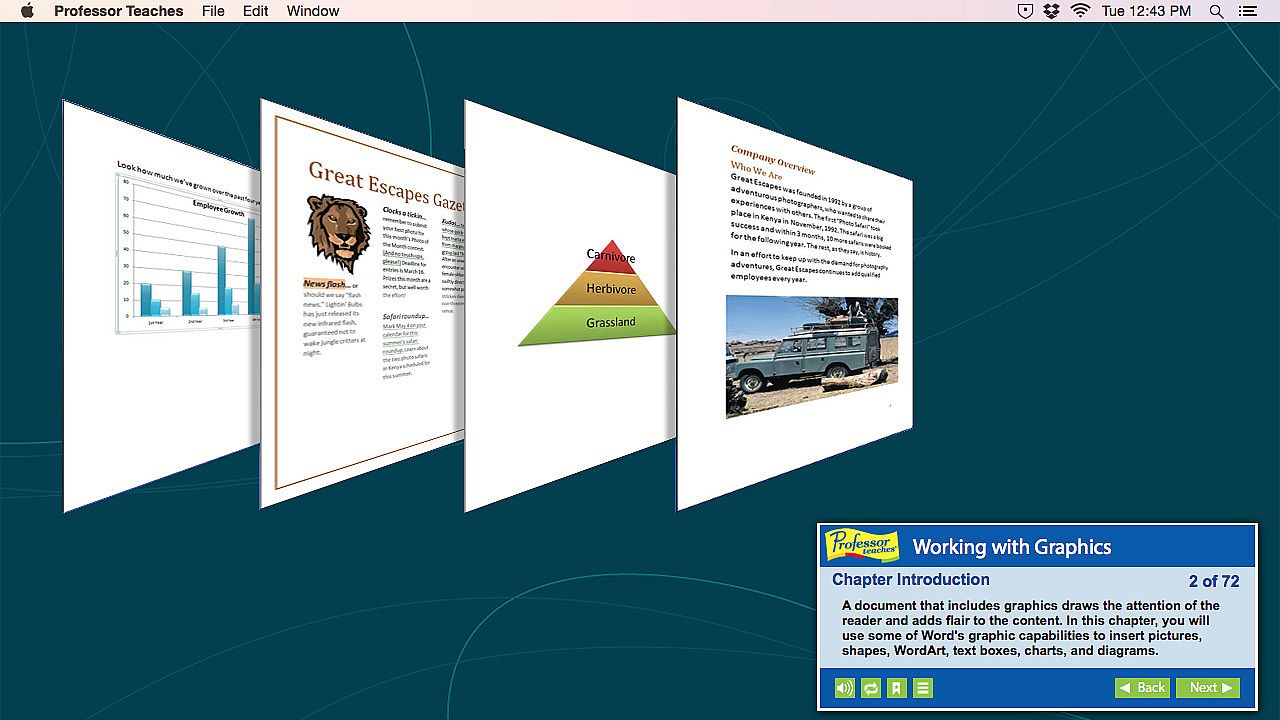The width and height of the screenshot is (1280, 720).
Task: Open the Dropbox menu bar icon
Action: click(x=1051, y=11)
